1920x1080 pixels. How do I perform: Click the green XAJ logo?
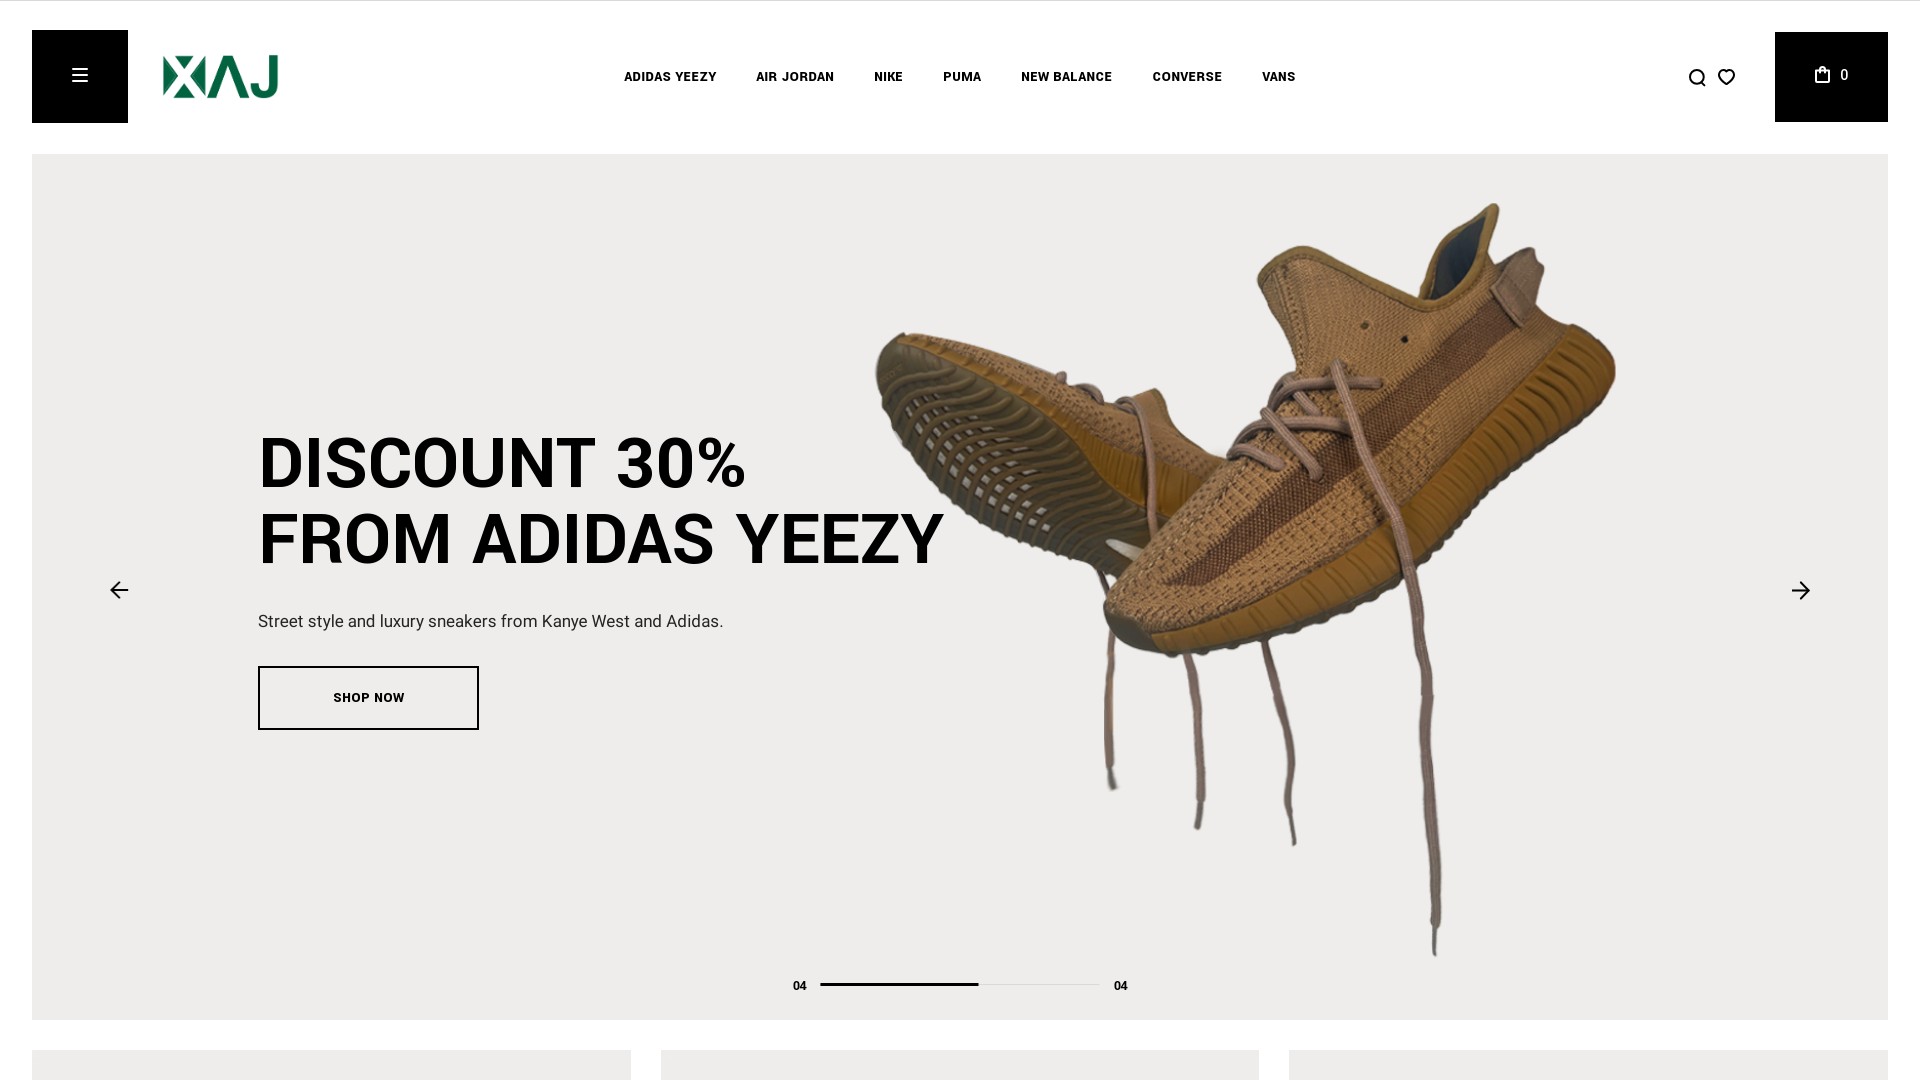[x=220, y=77]
